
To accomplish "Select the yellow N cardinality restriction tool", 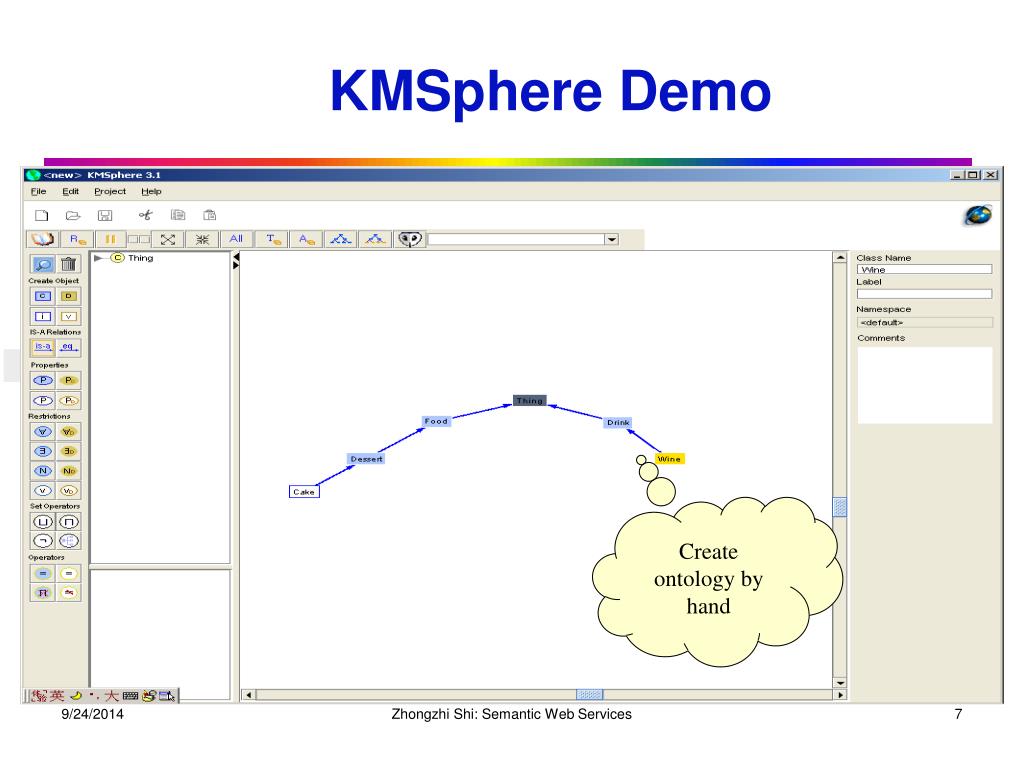I will pyautogui.click(x=69, y=471).
